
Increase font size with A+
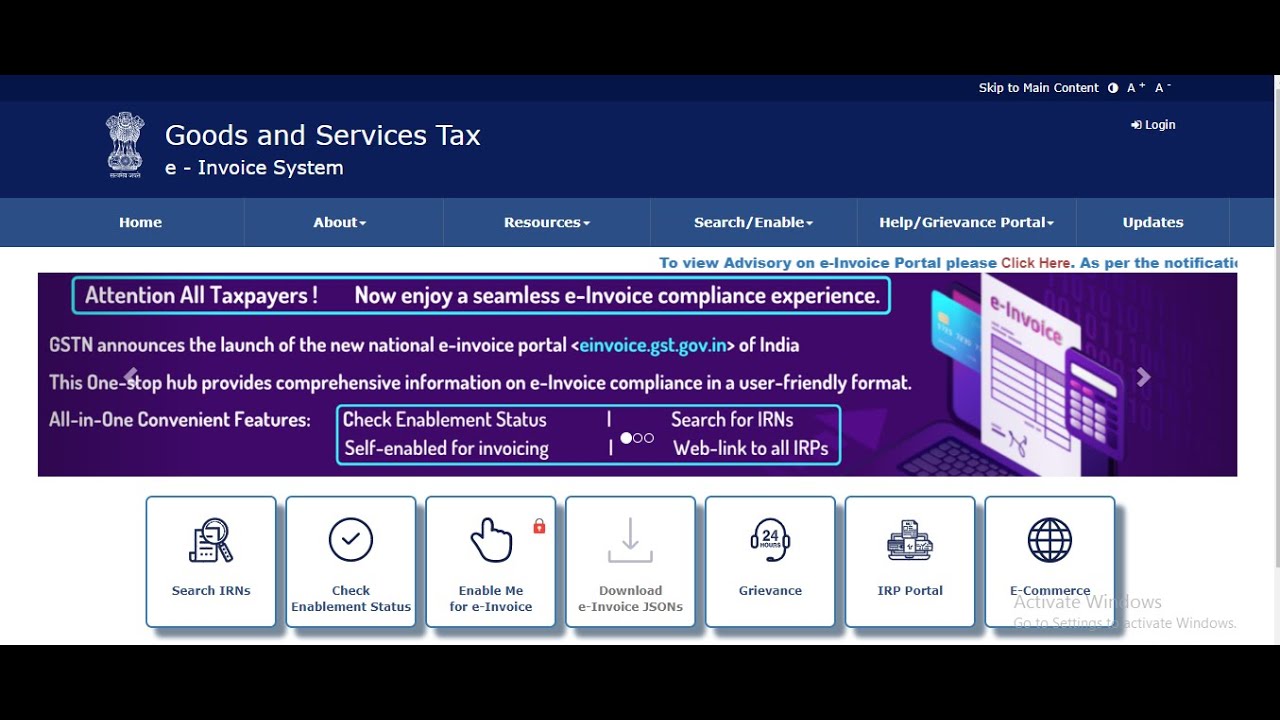(x=1136, y=88)
